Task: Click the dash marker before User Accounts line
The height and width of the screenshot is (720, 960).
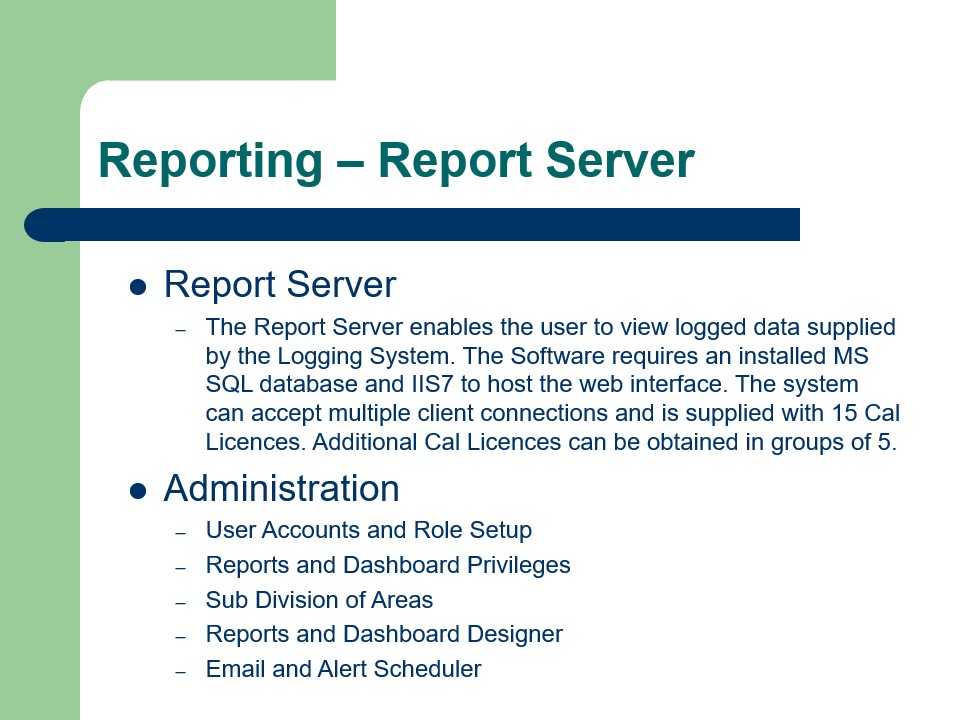Action: tap(179, 531)
